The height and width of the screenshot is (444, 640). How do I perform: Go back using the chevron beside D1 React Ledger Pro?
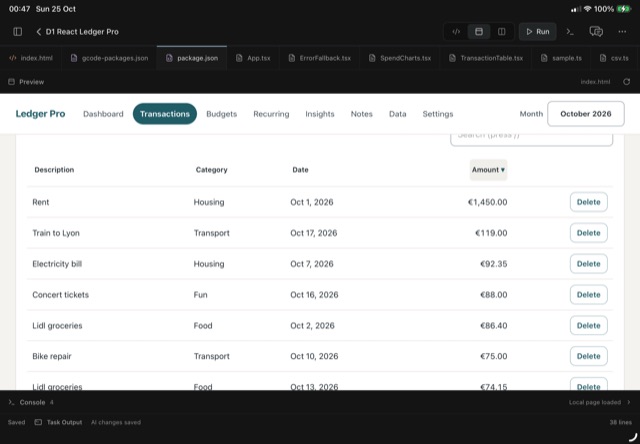pyautogui.click(x=38, y=31)
